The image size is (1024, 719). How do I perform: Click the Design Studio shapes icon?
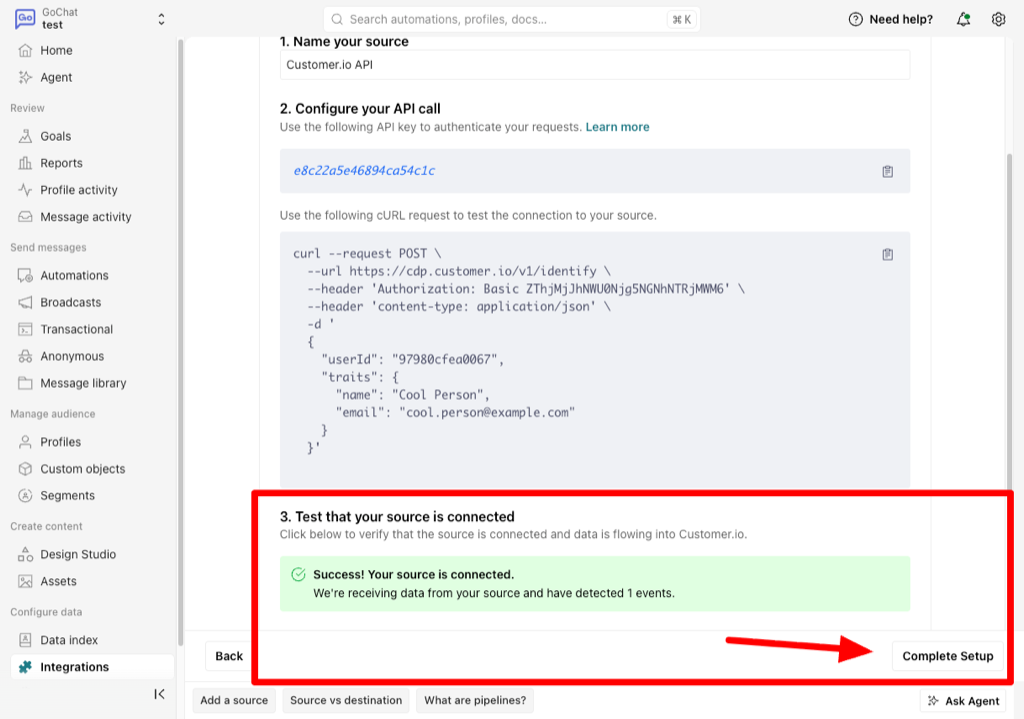pyautogui.click(x=25, y=554)
